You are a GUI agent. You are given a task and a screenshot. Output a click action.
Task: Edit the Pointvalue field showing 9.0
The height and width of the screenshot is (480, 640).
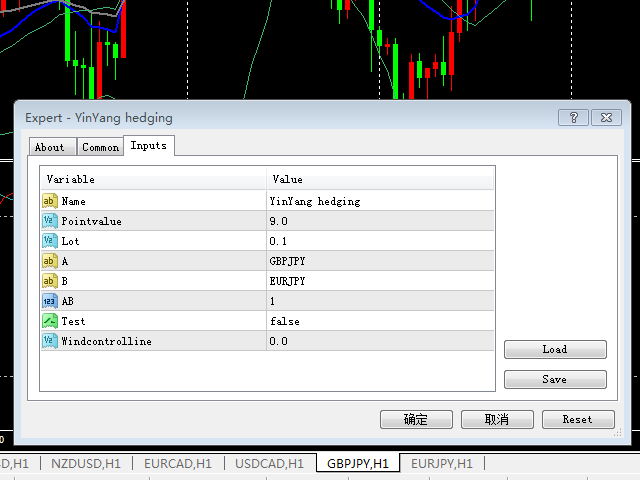(380, 221)
